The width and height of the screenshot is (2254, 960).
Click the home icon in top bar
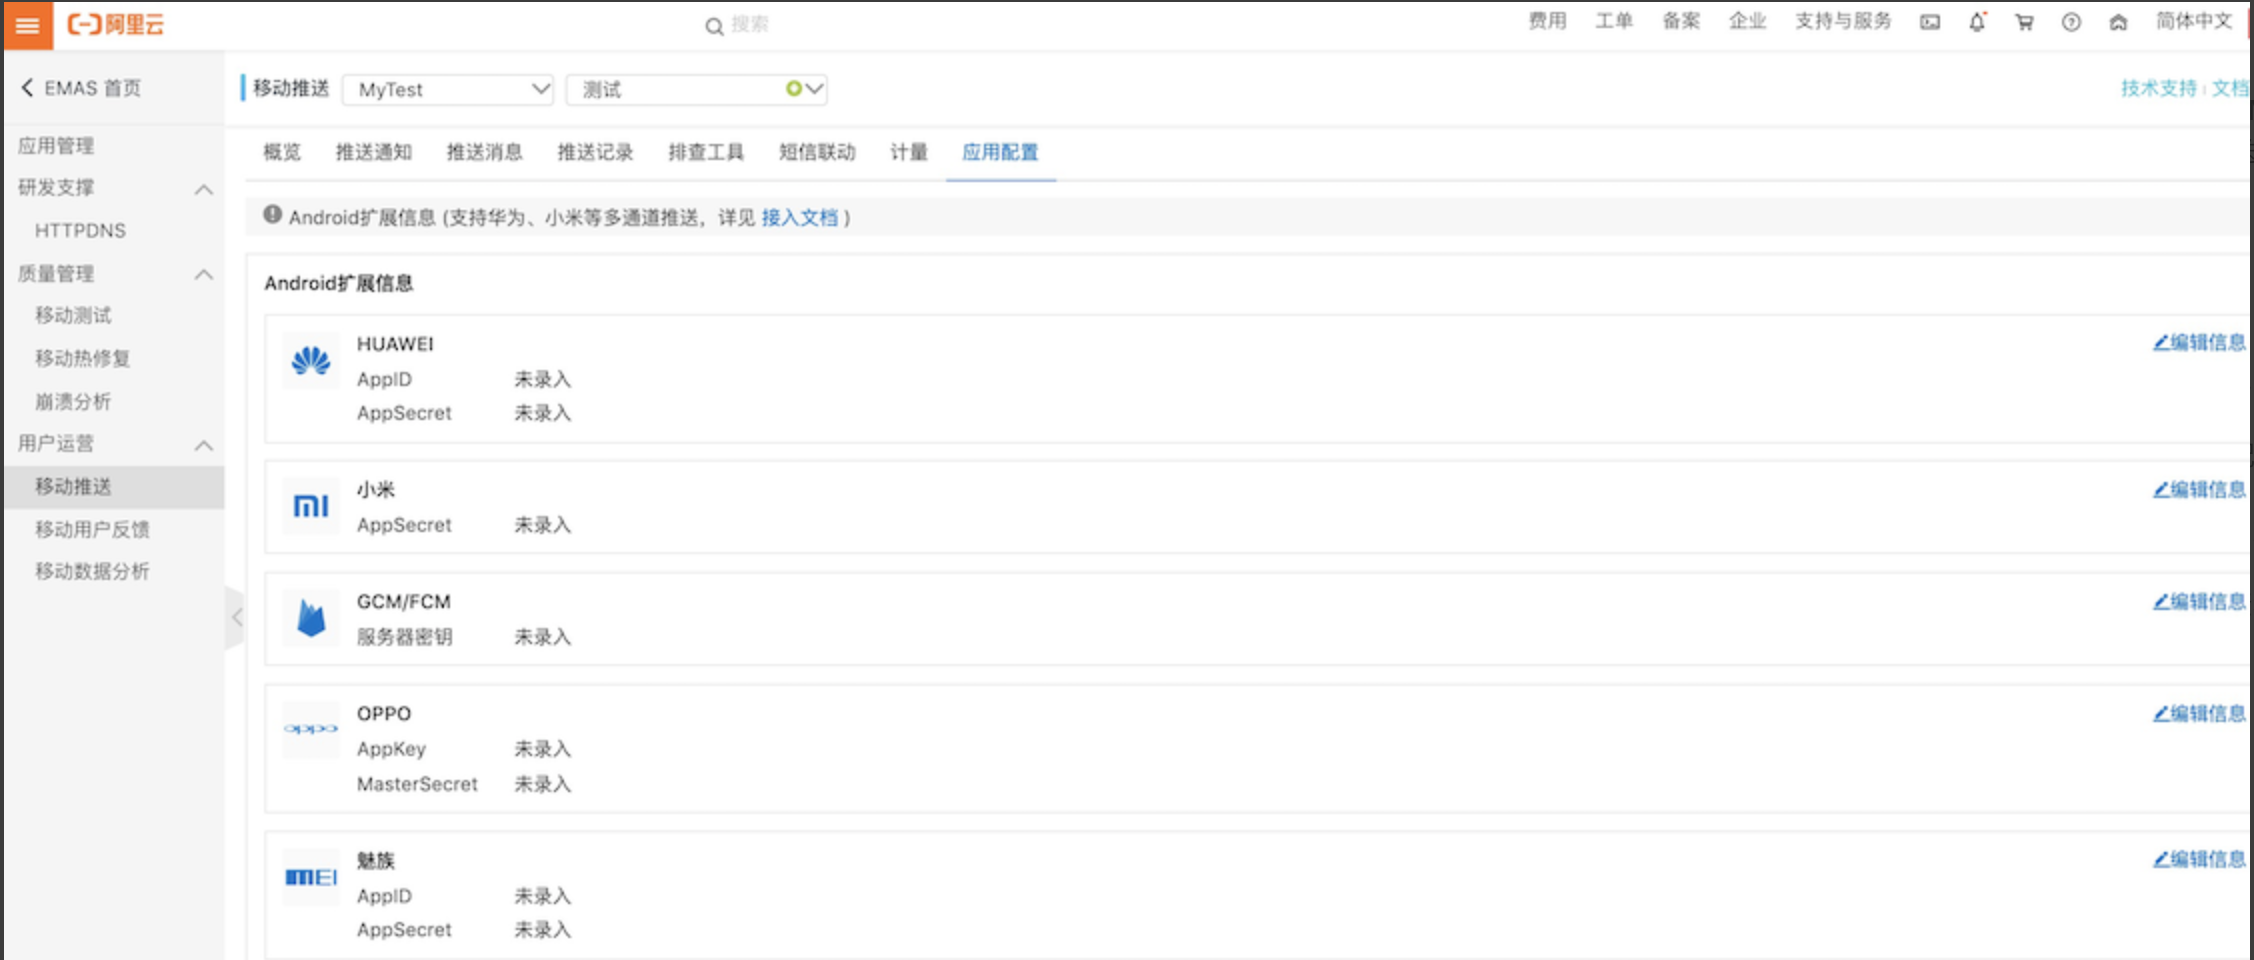pos(2118,22)
